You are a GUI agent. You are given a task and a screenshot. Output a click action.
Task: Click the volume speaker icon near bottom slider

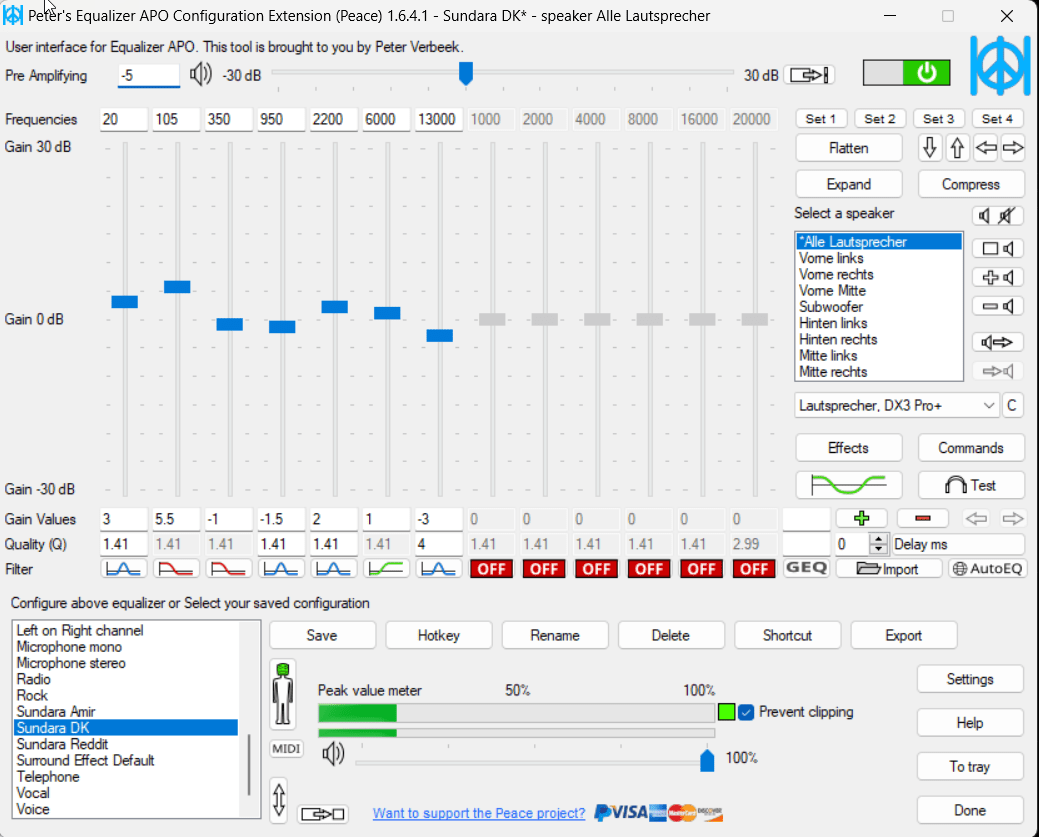coord(333,753)
